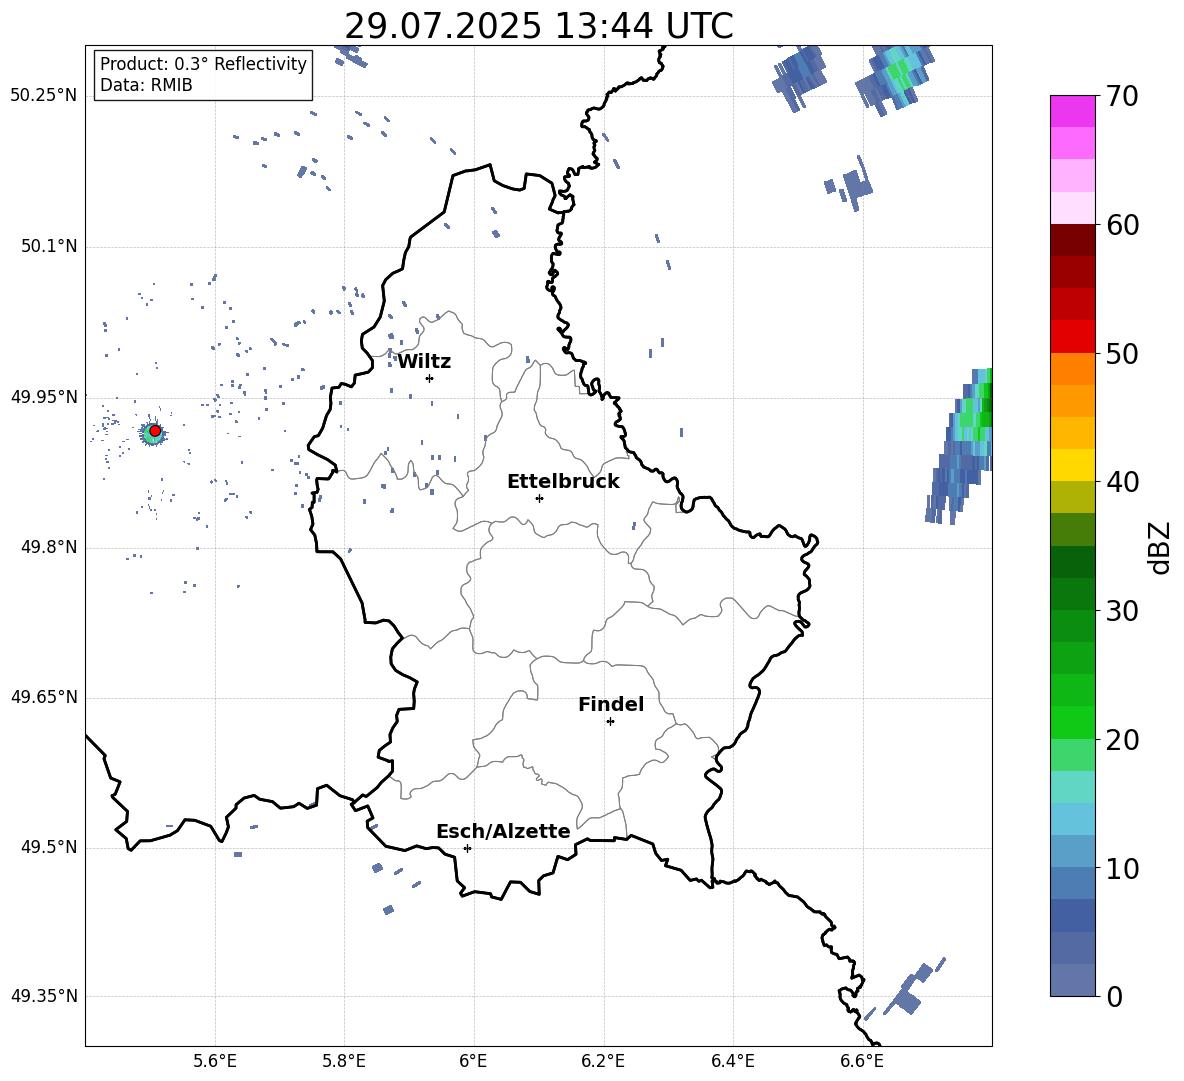Click the colorbar tick value 70
This screenshot has width=1184, height=1081.
coord(1122,97)
